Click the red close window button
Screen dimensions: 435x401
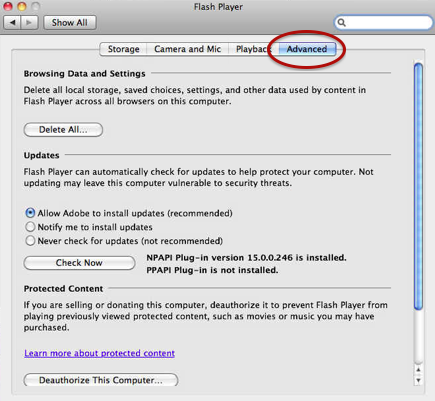coord(8,6)
